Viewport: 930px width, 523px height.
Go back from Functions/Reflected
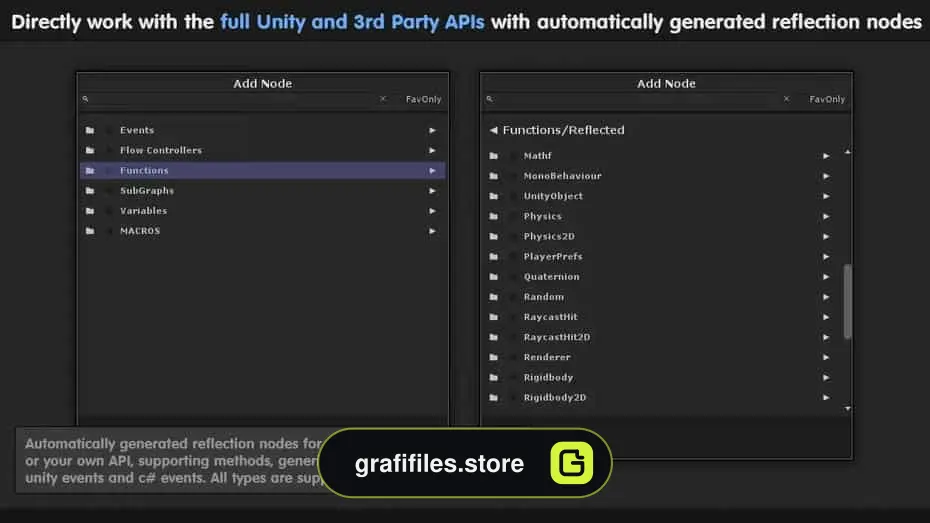(x=493, y=130)
